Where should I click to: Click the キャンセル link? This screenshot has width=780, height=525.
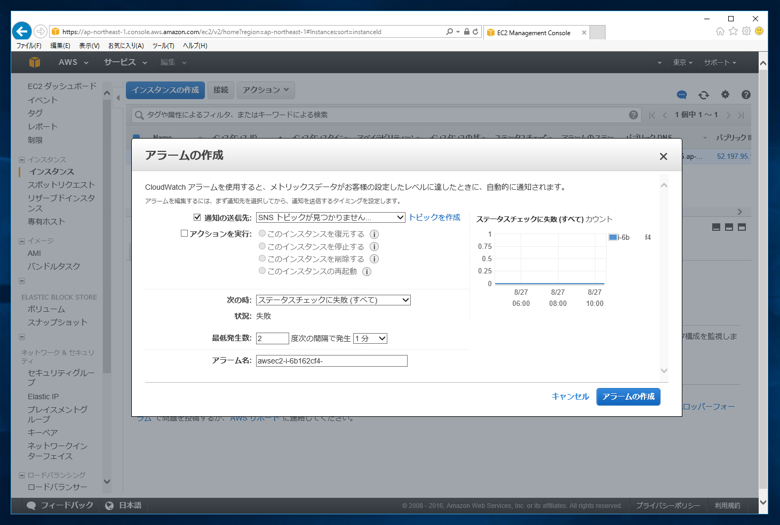click(x=570, y=397)
